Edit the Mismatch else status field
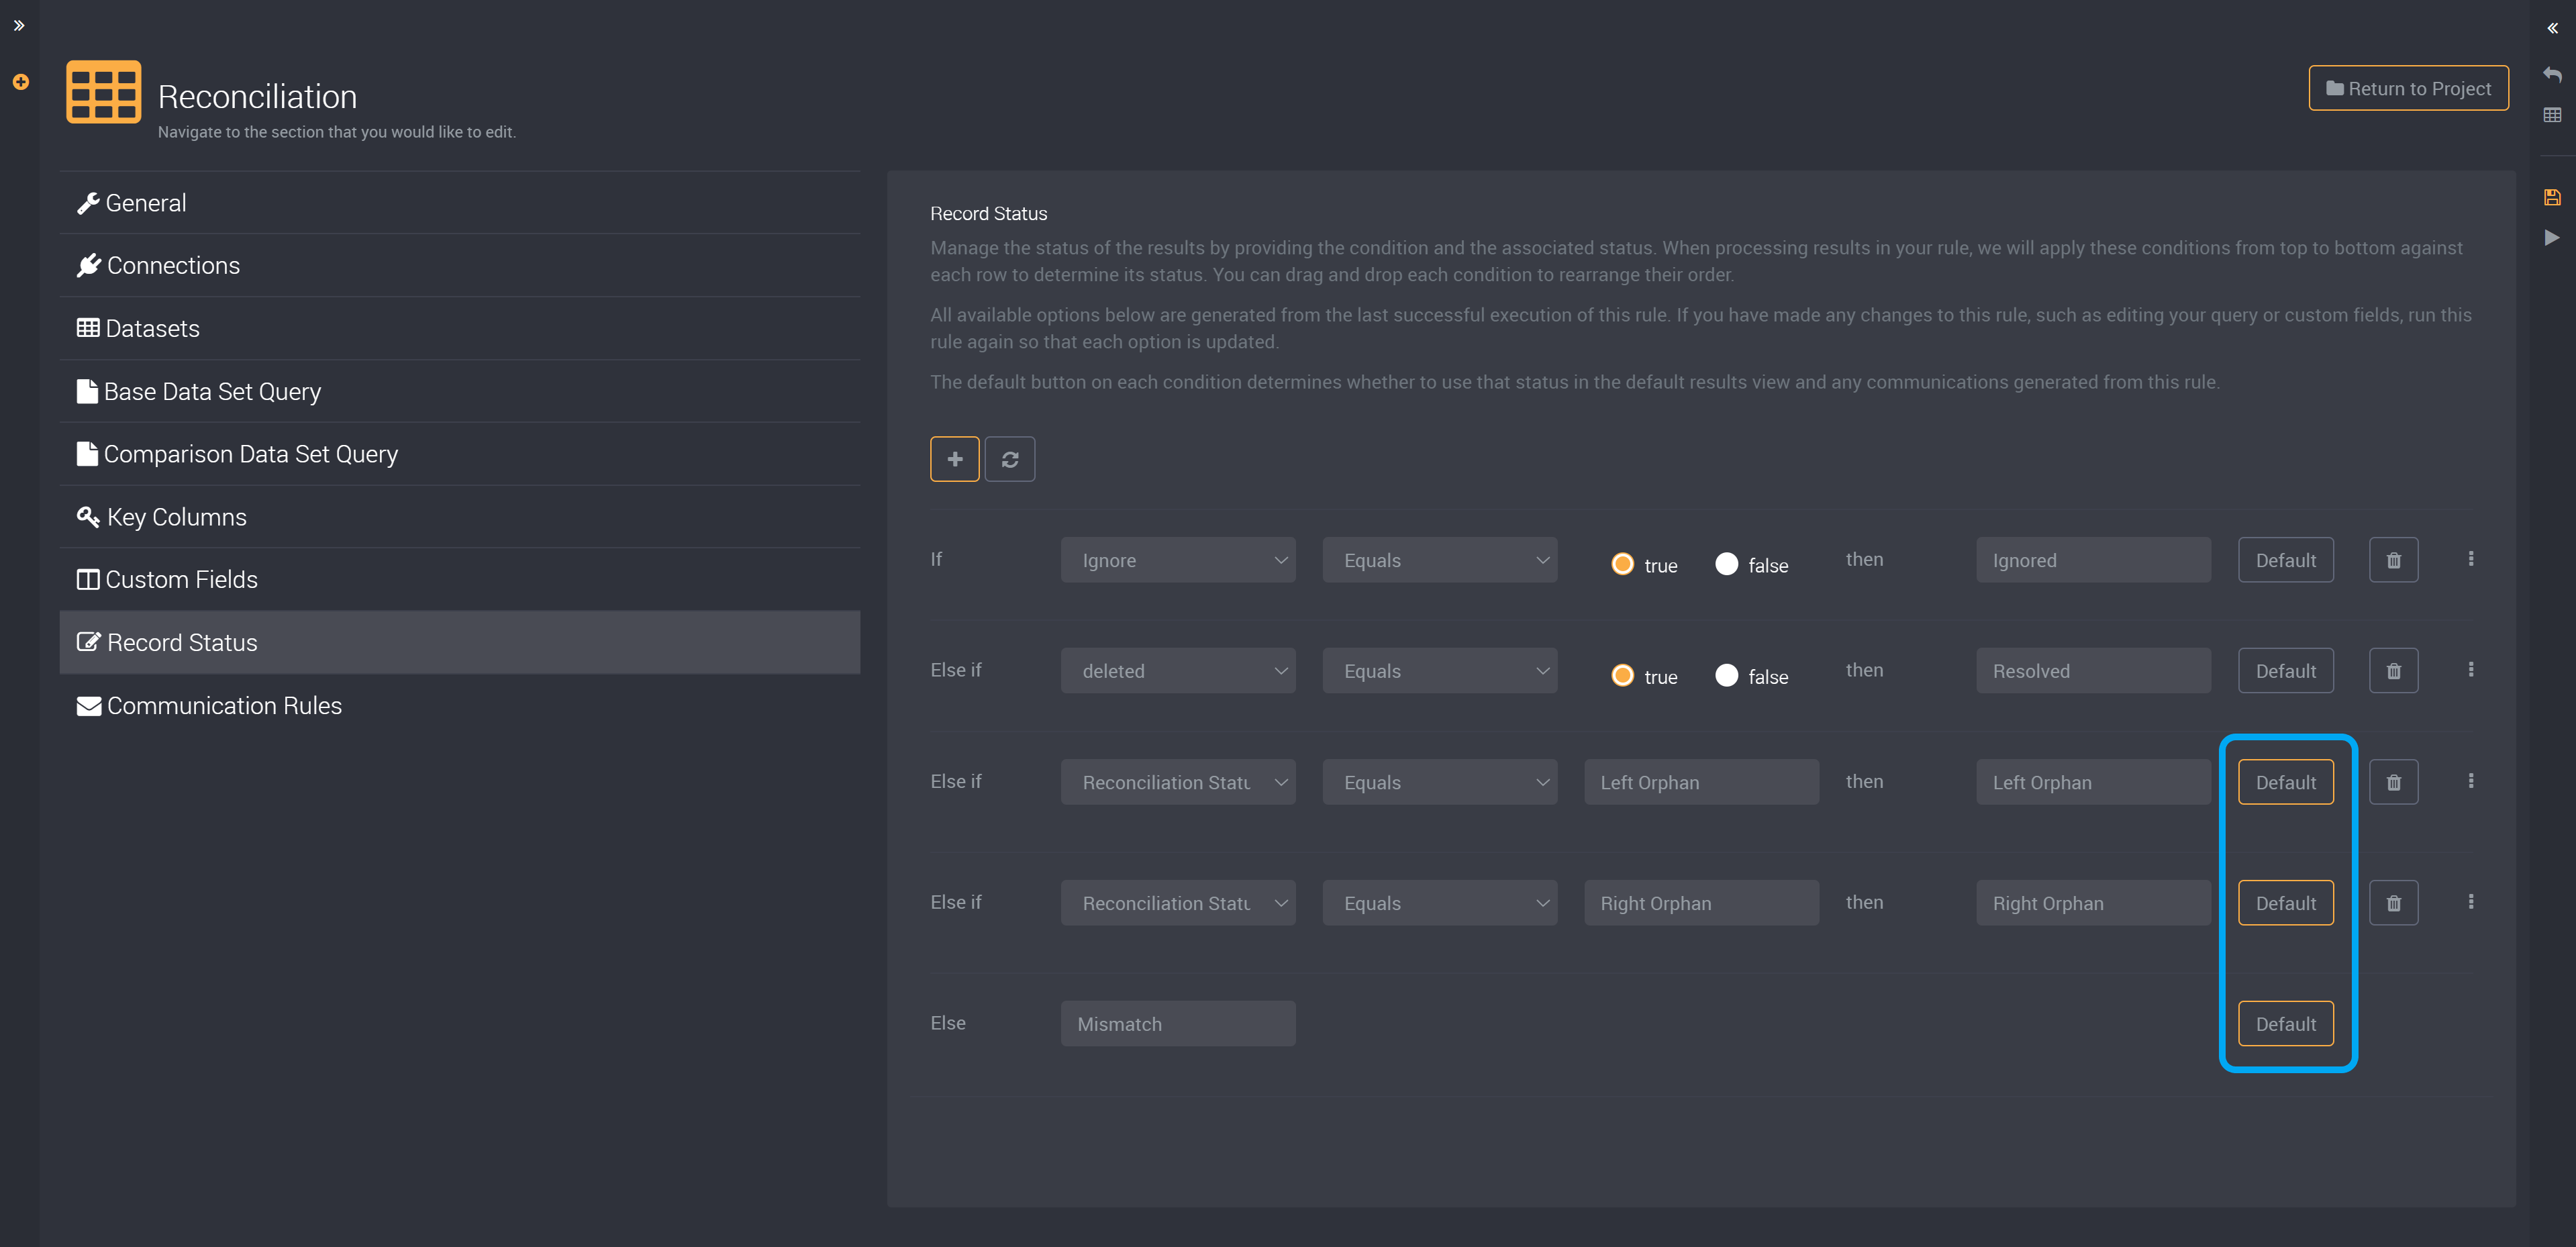2576x1247 pixels. point(1178,1024)
